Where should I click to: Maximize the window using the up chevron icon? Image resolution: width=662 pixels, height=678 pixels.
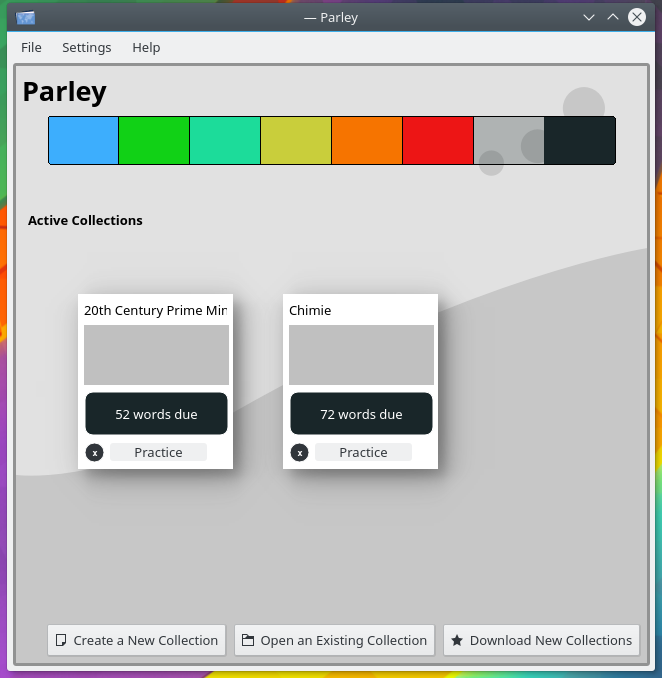(x=613, y=17)
